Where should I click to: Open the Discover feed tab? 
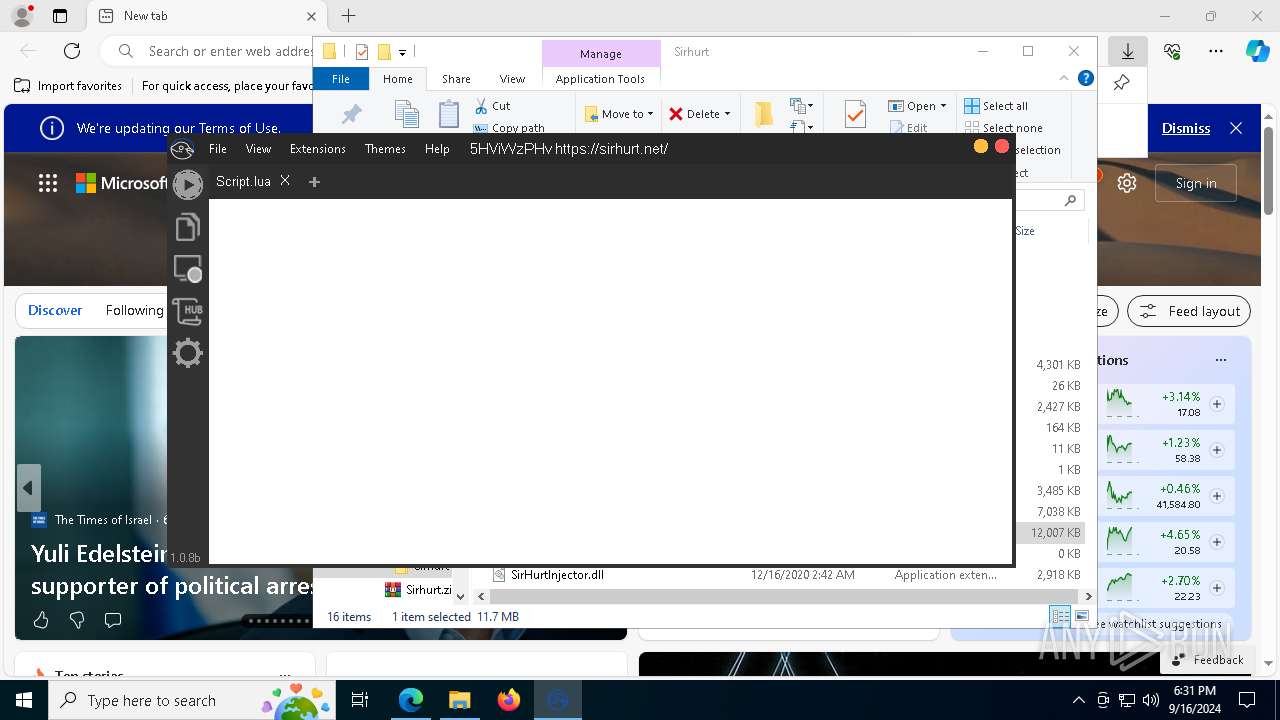(x=55, y=311)
